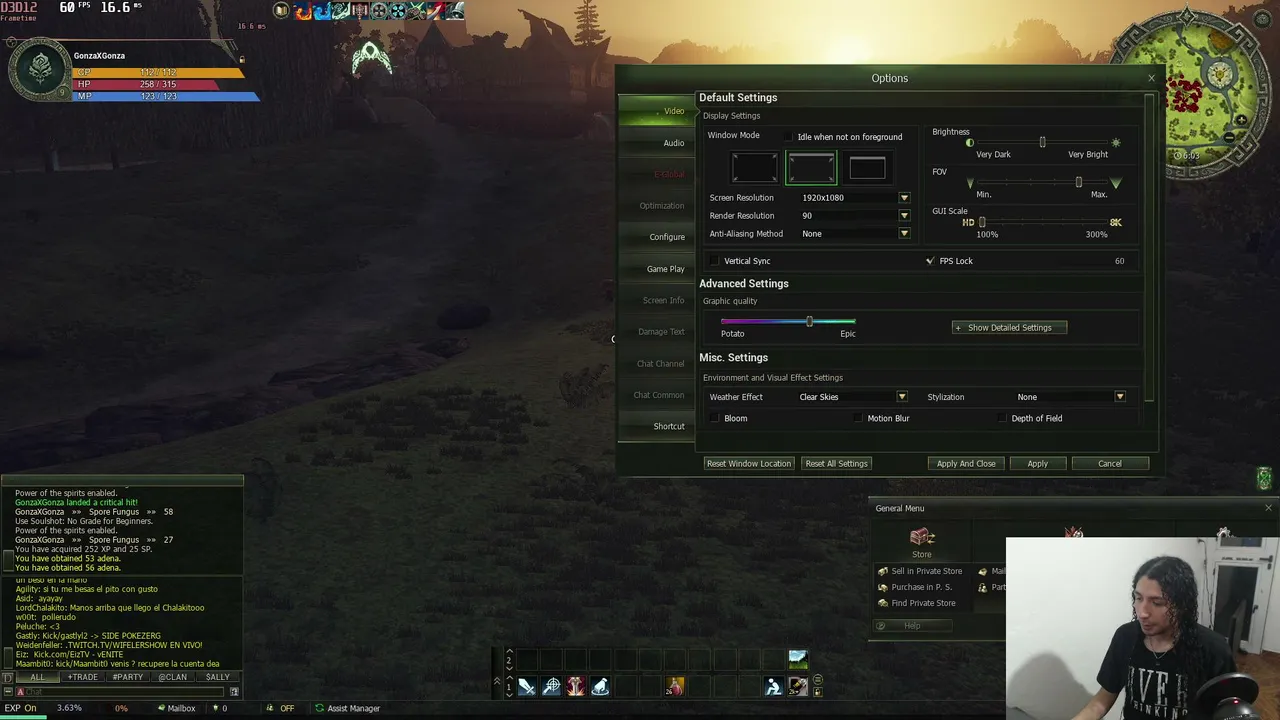Viewport: 1280px width, 720px height.
Task: Open the Shortcut options tab
Action: click(658, 427)
